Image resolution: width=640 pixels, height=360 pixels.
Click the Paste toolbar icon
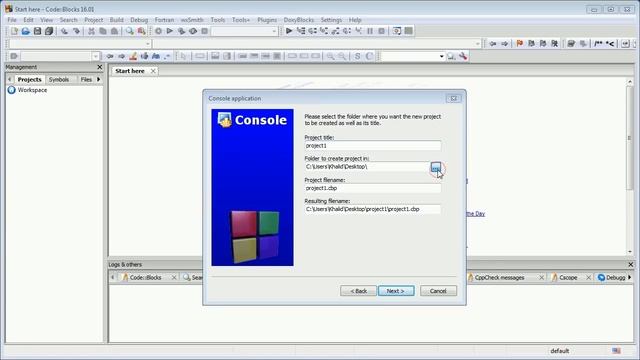point(115,31)
